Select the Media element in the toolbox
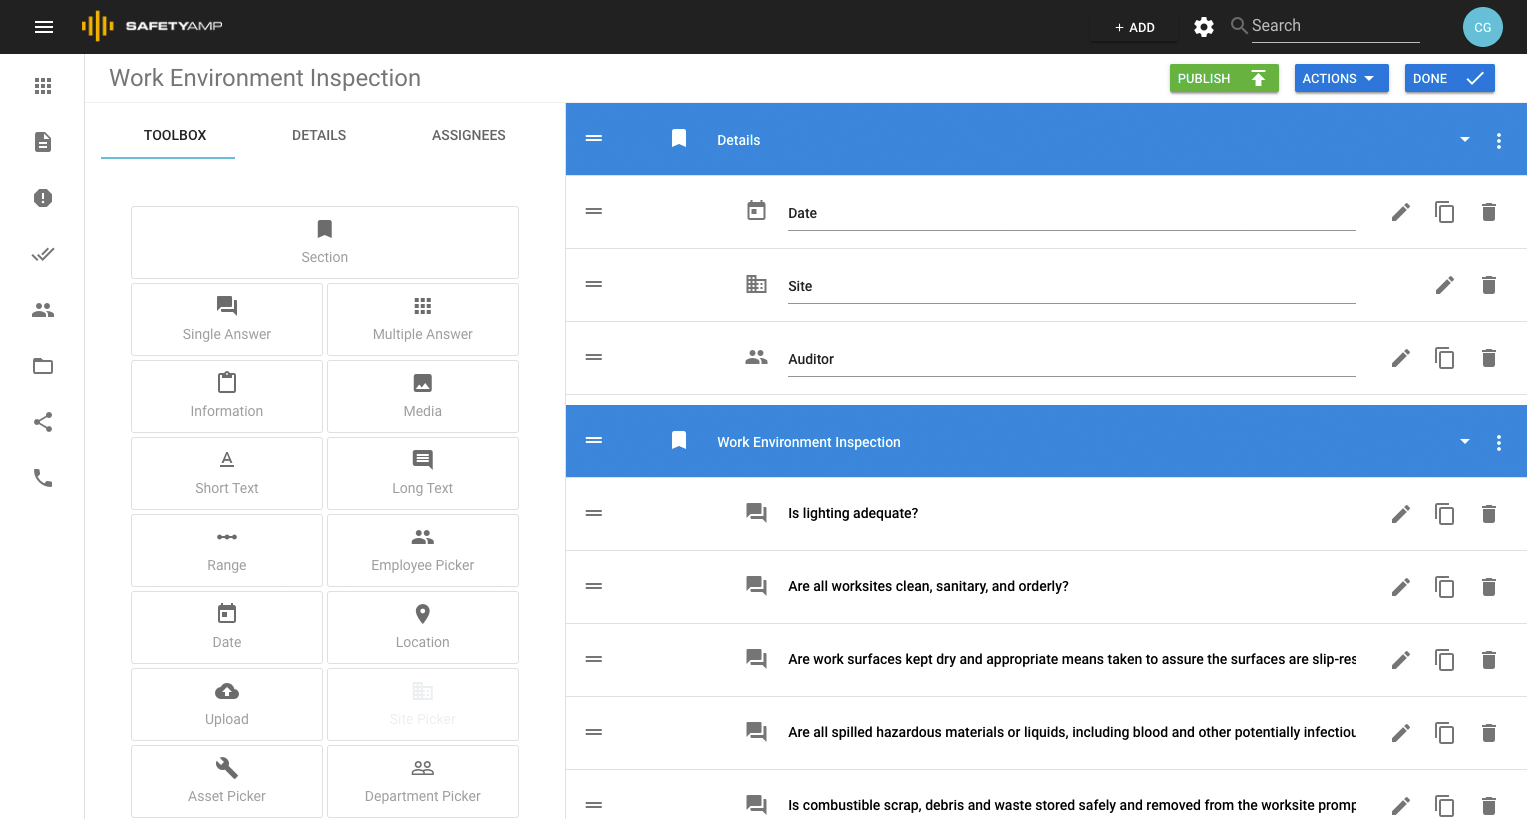The image size is (1527, 819). coord(422,396)
